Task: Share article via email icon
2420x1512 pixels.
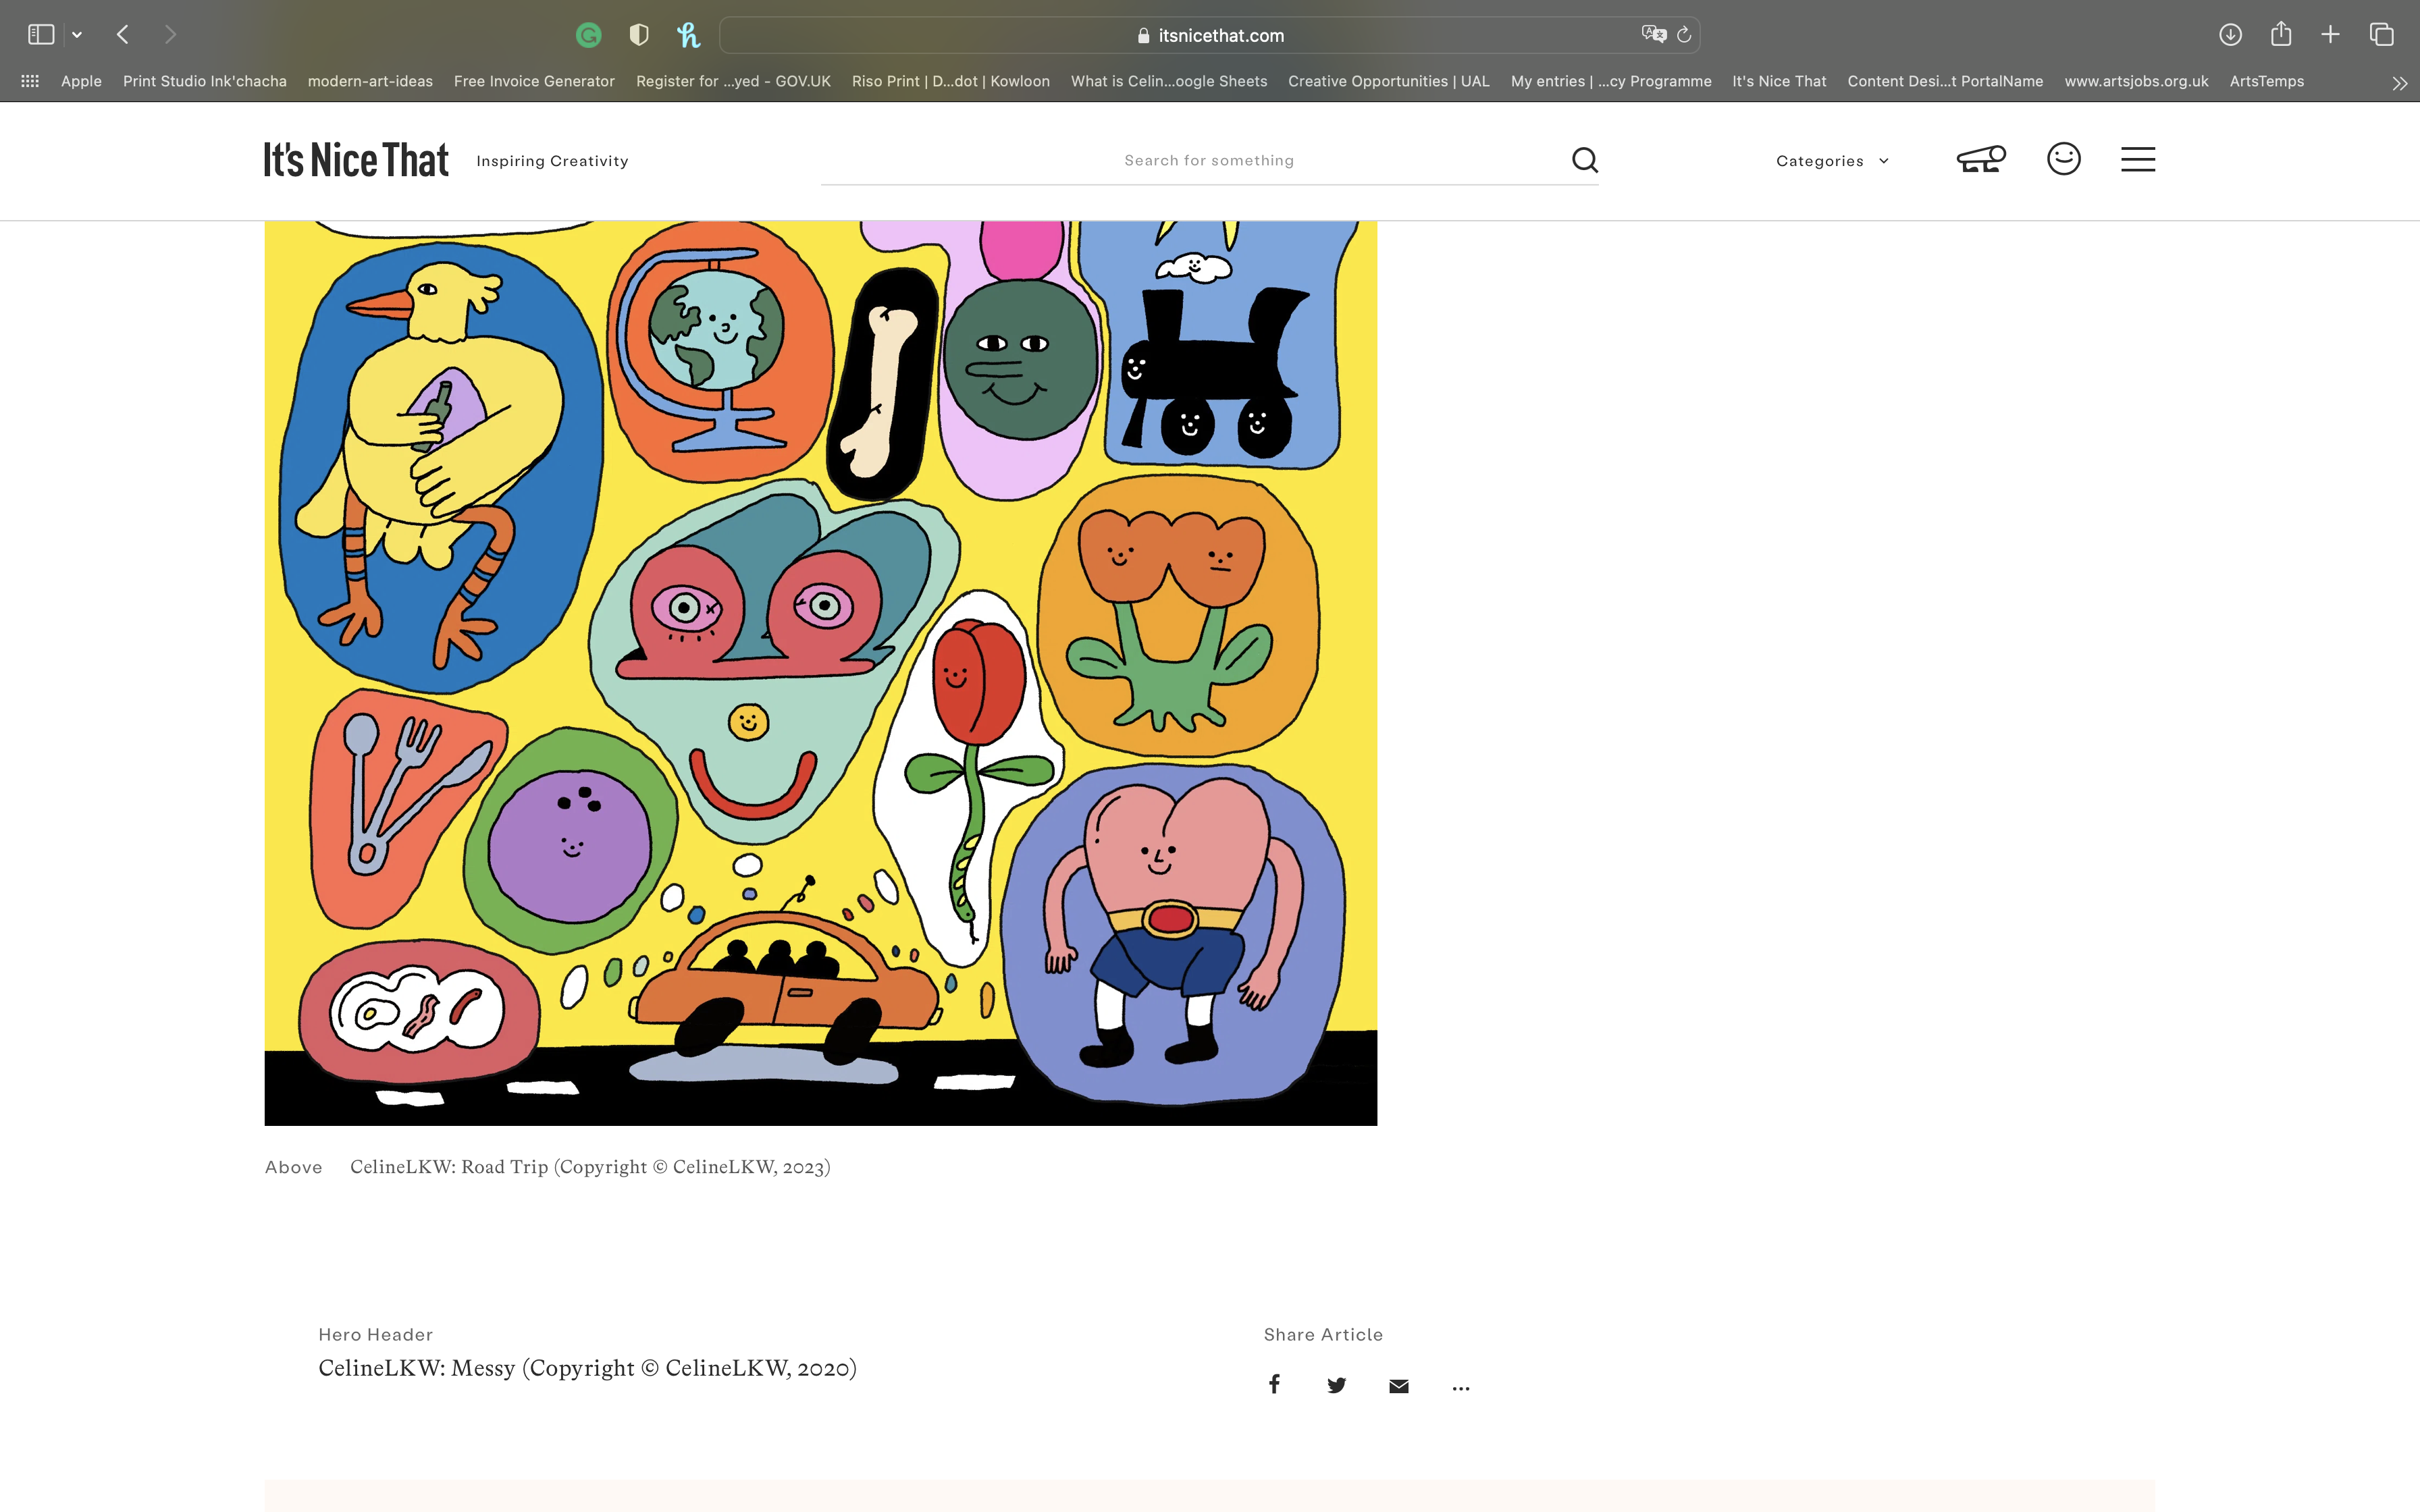Action: 1398,1386
